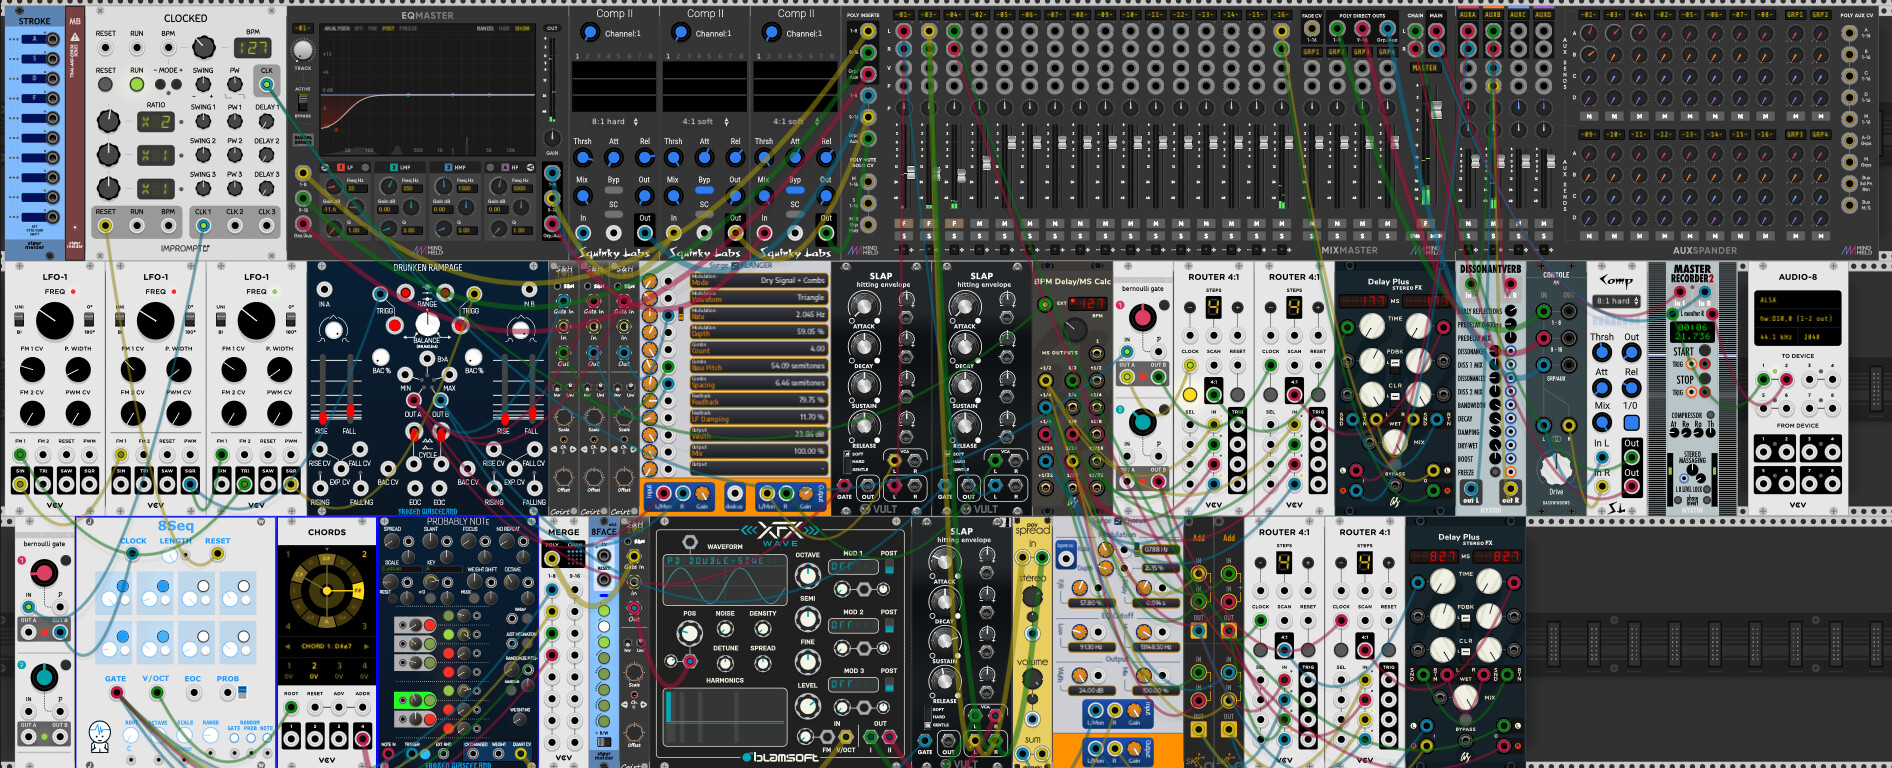Screen dimensions: 1892x768
Task: Turn the XFX Wave OCTAVE knob
Action: (x=807, y=576)
